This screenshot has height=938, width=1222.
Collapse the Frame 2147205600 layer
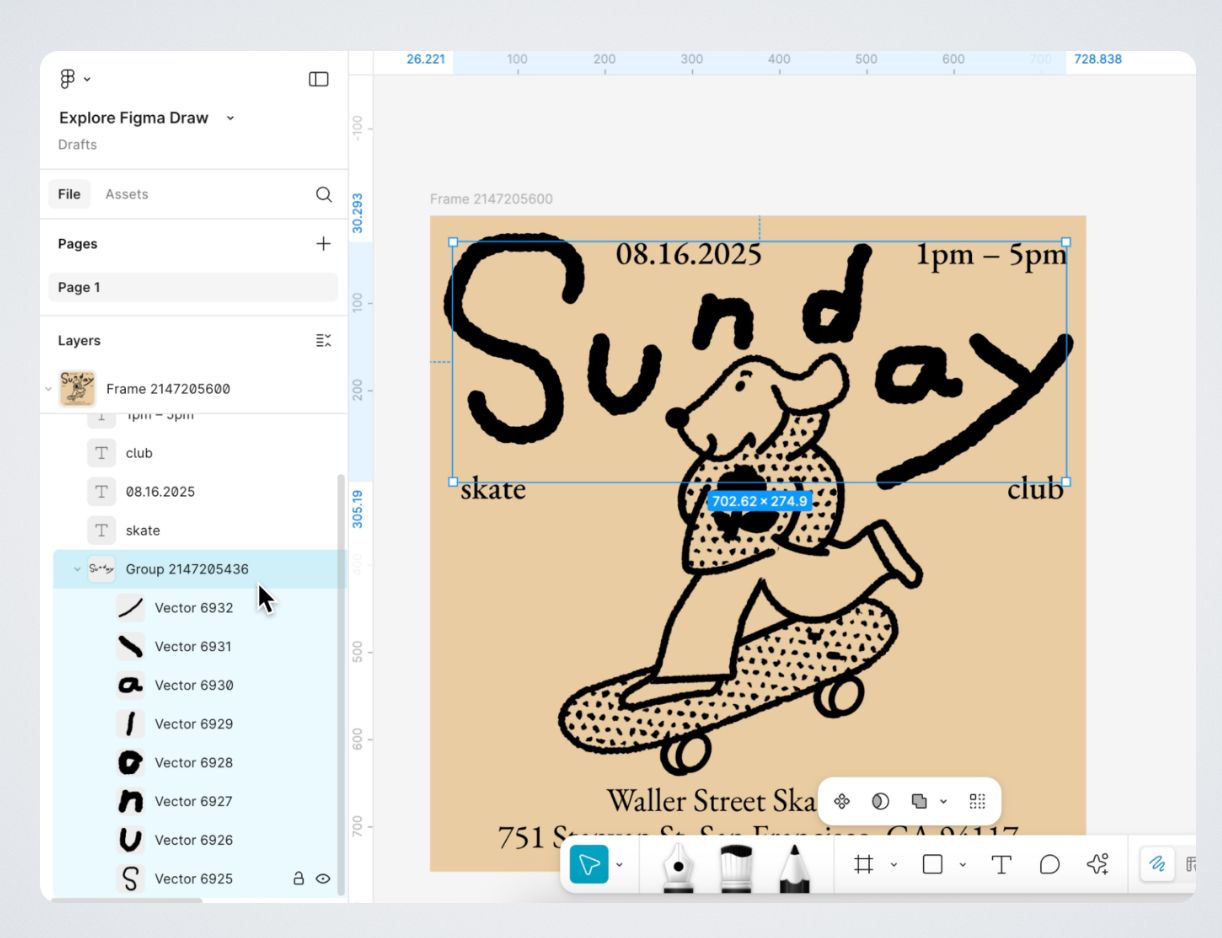[x=48, y=388]
